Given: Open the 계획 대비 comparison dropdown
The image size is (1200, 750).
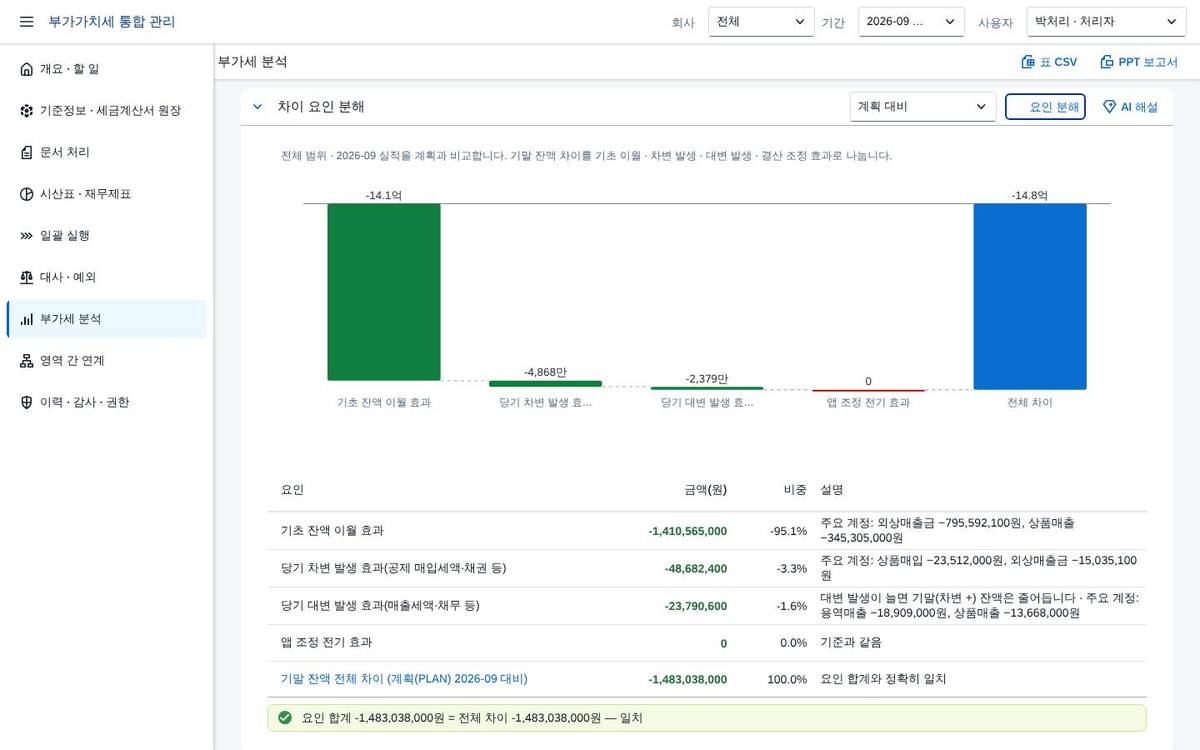Looking at the screenshot, I should 923,107.
